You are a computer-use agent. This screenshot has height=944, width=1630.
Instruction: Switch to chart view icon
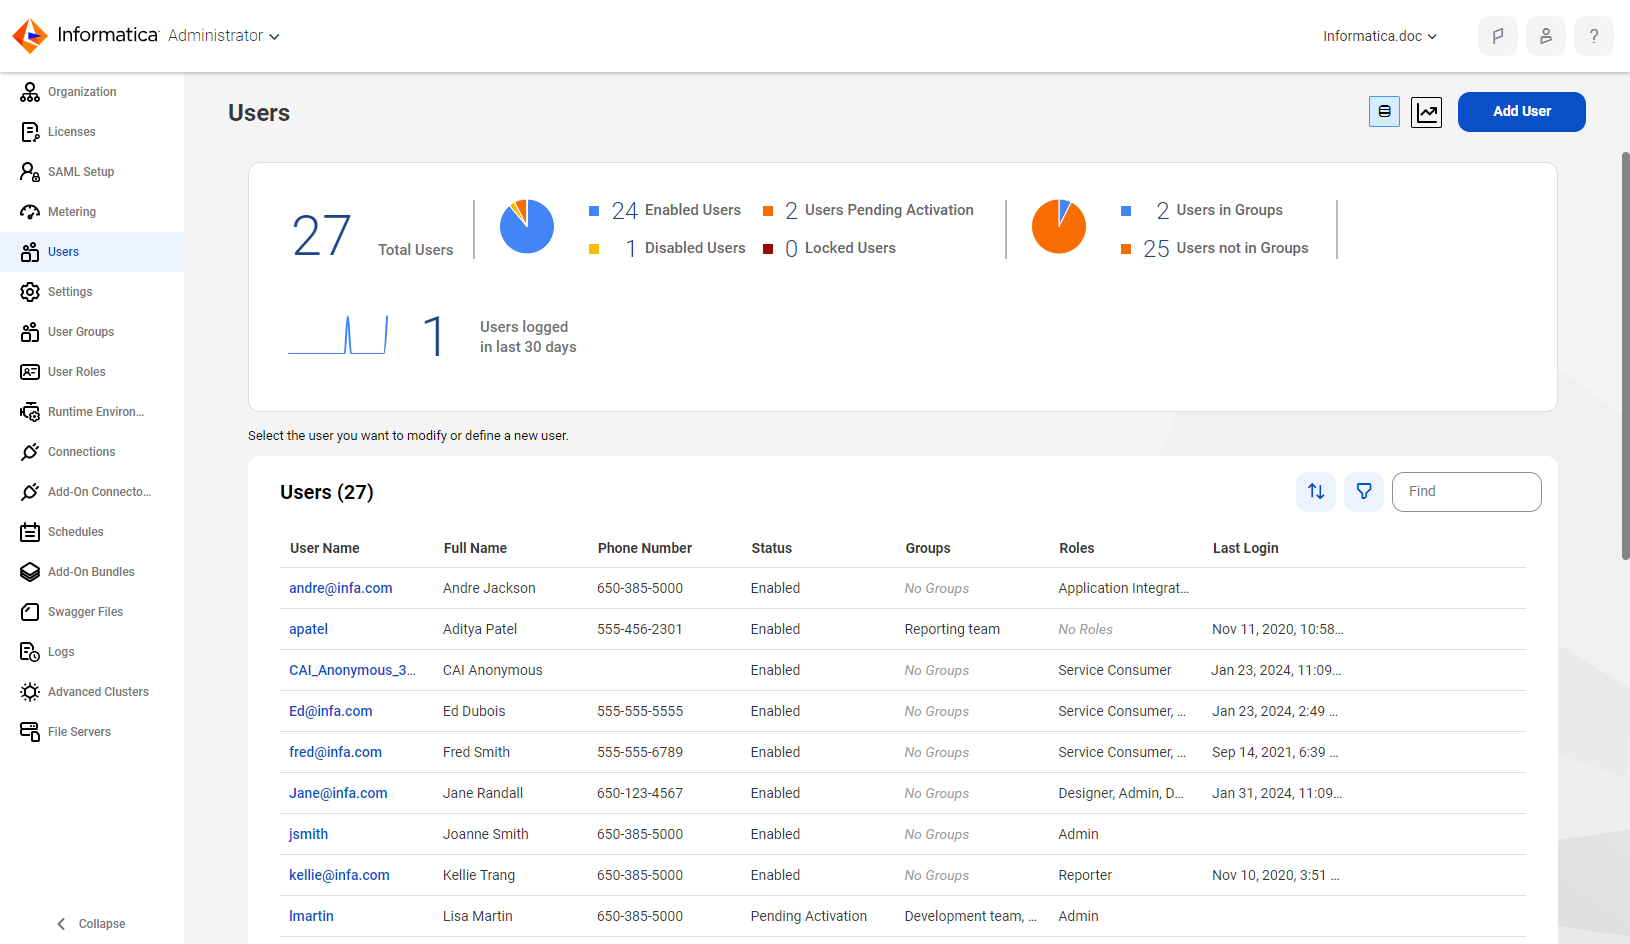1427,112
